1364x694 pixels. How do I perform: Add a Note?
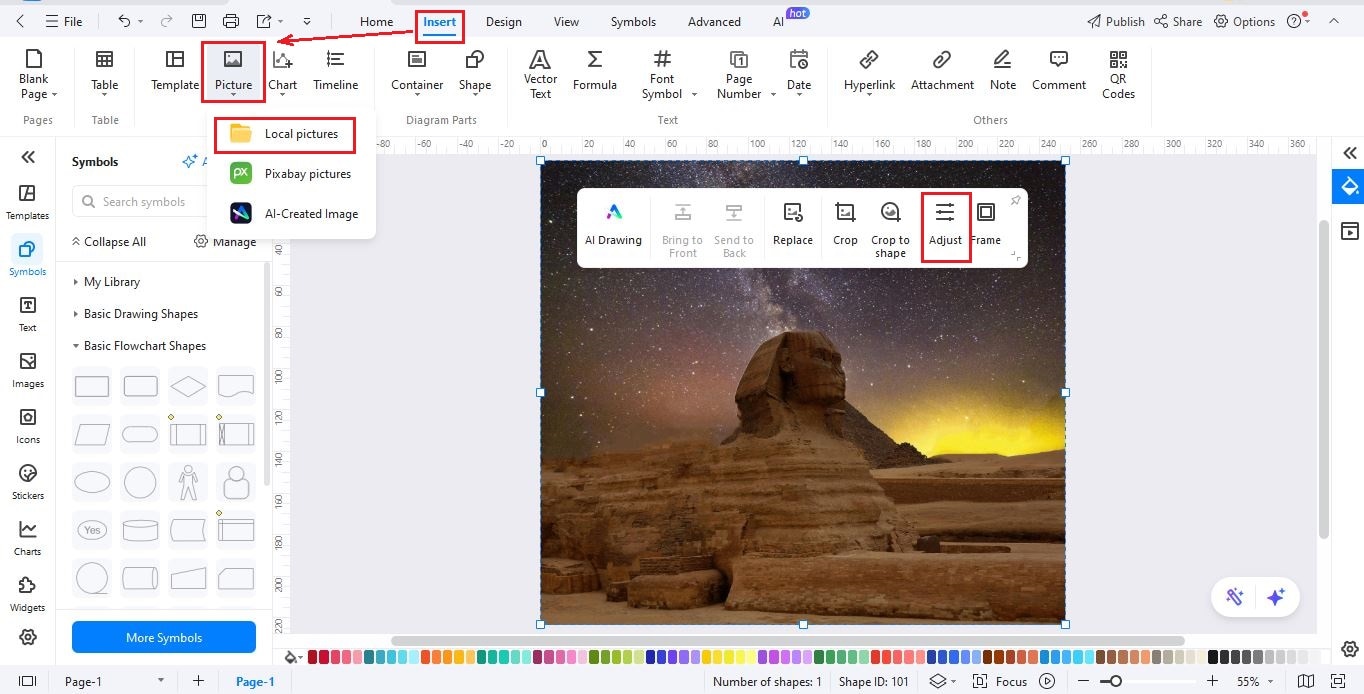pos(1002,72)
